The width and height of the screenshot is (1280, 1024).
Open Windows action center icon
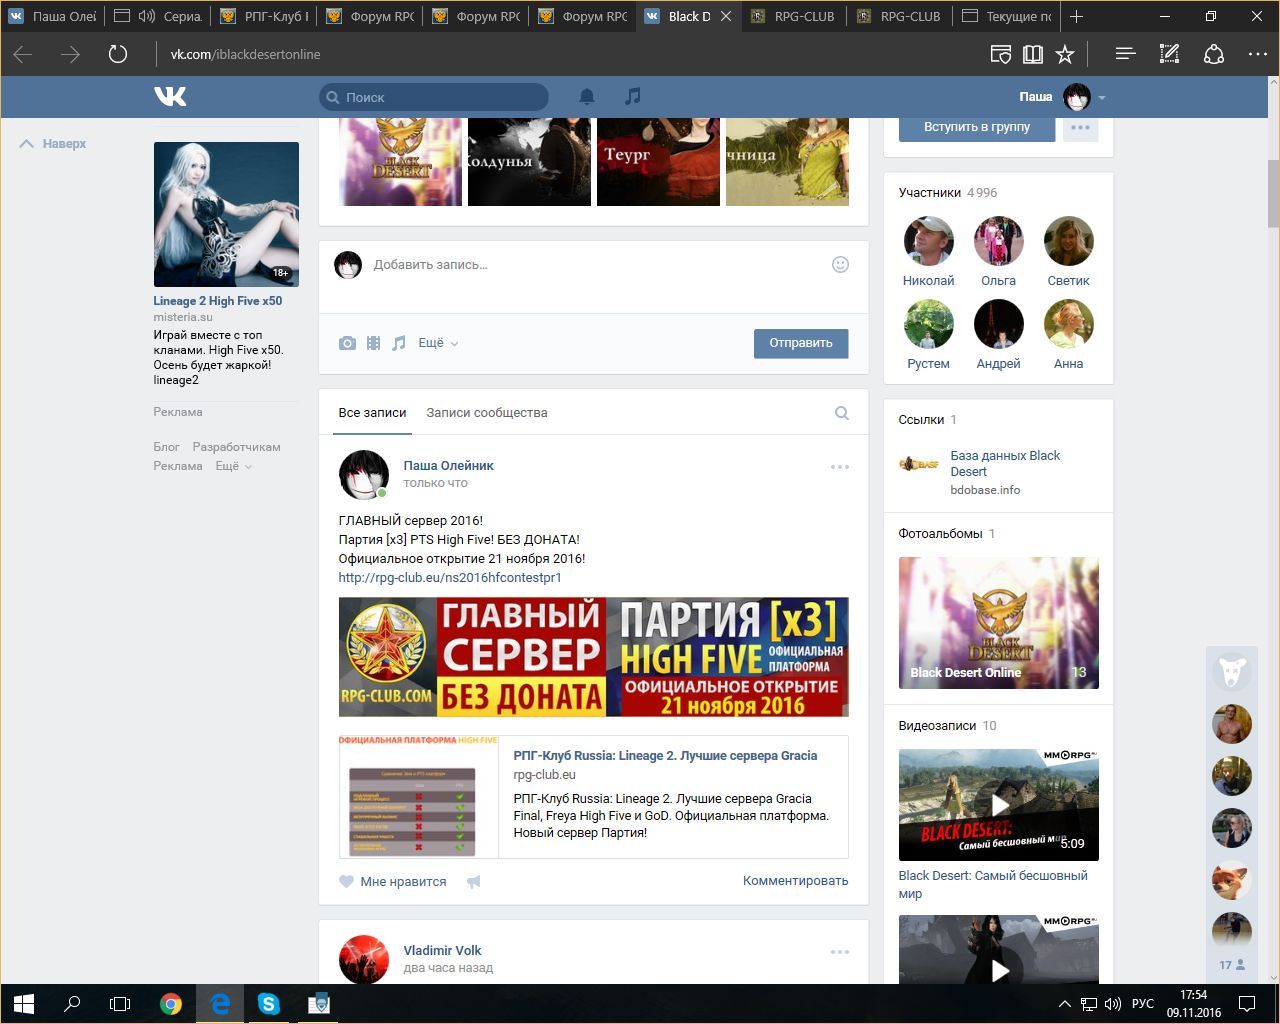[x=1247, y=1004]
